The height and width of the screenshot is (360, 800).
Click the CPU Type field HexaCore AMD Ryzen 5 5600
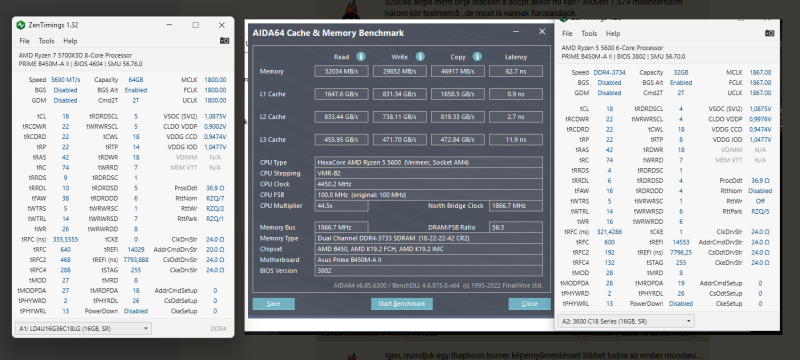tap(429, 163)
